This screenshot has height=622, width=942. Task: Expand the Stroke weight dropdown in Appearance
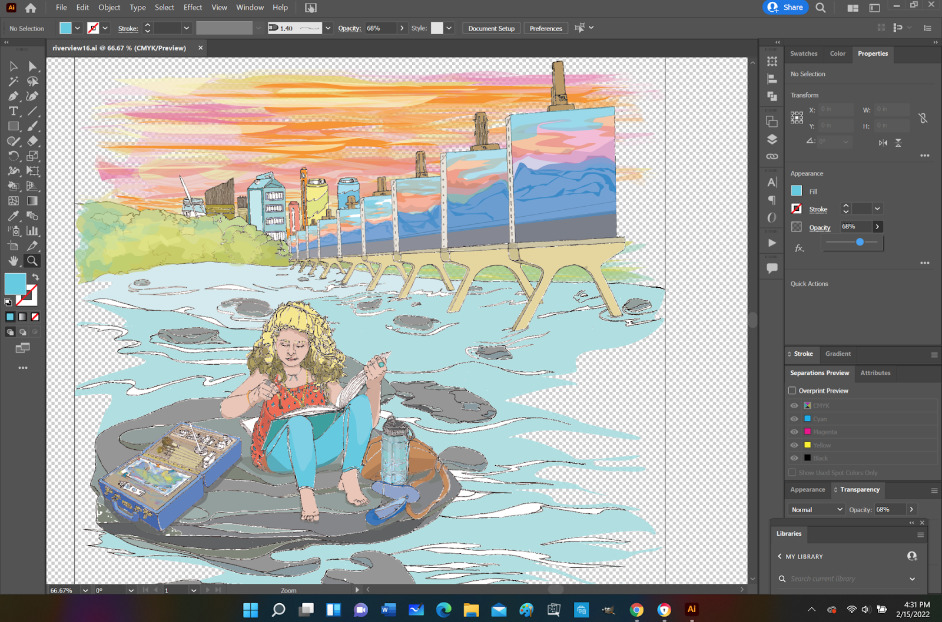[x=877, y=209]
